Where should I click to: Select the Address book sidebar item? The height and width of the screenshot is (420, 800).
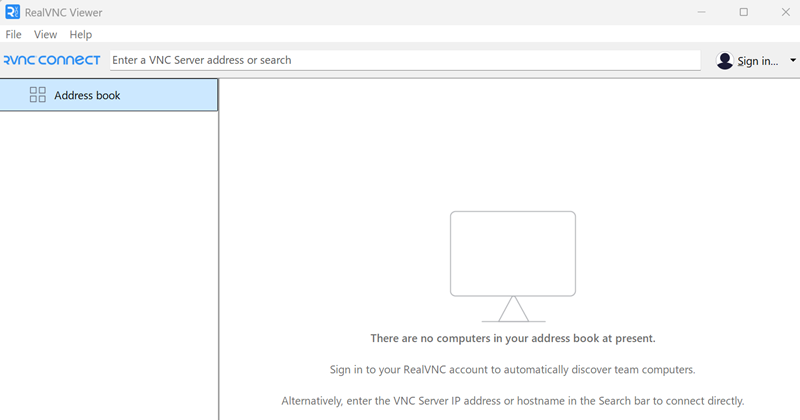109,95
